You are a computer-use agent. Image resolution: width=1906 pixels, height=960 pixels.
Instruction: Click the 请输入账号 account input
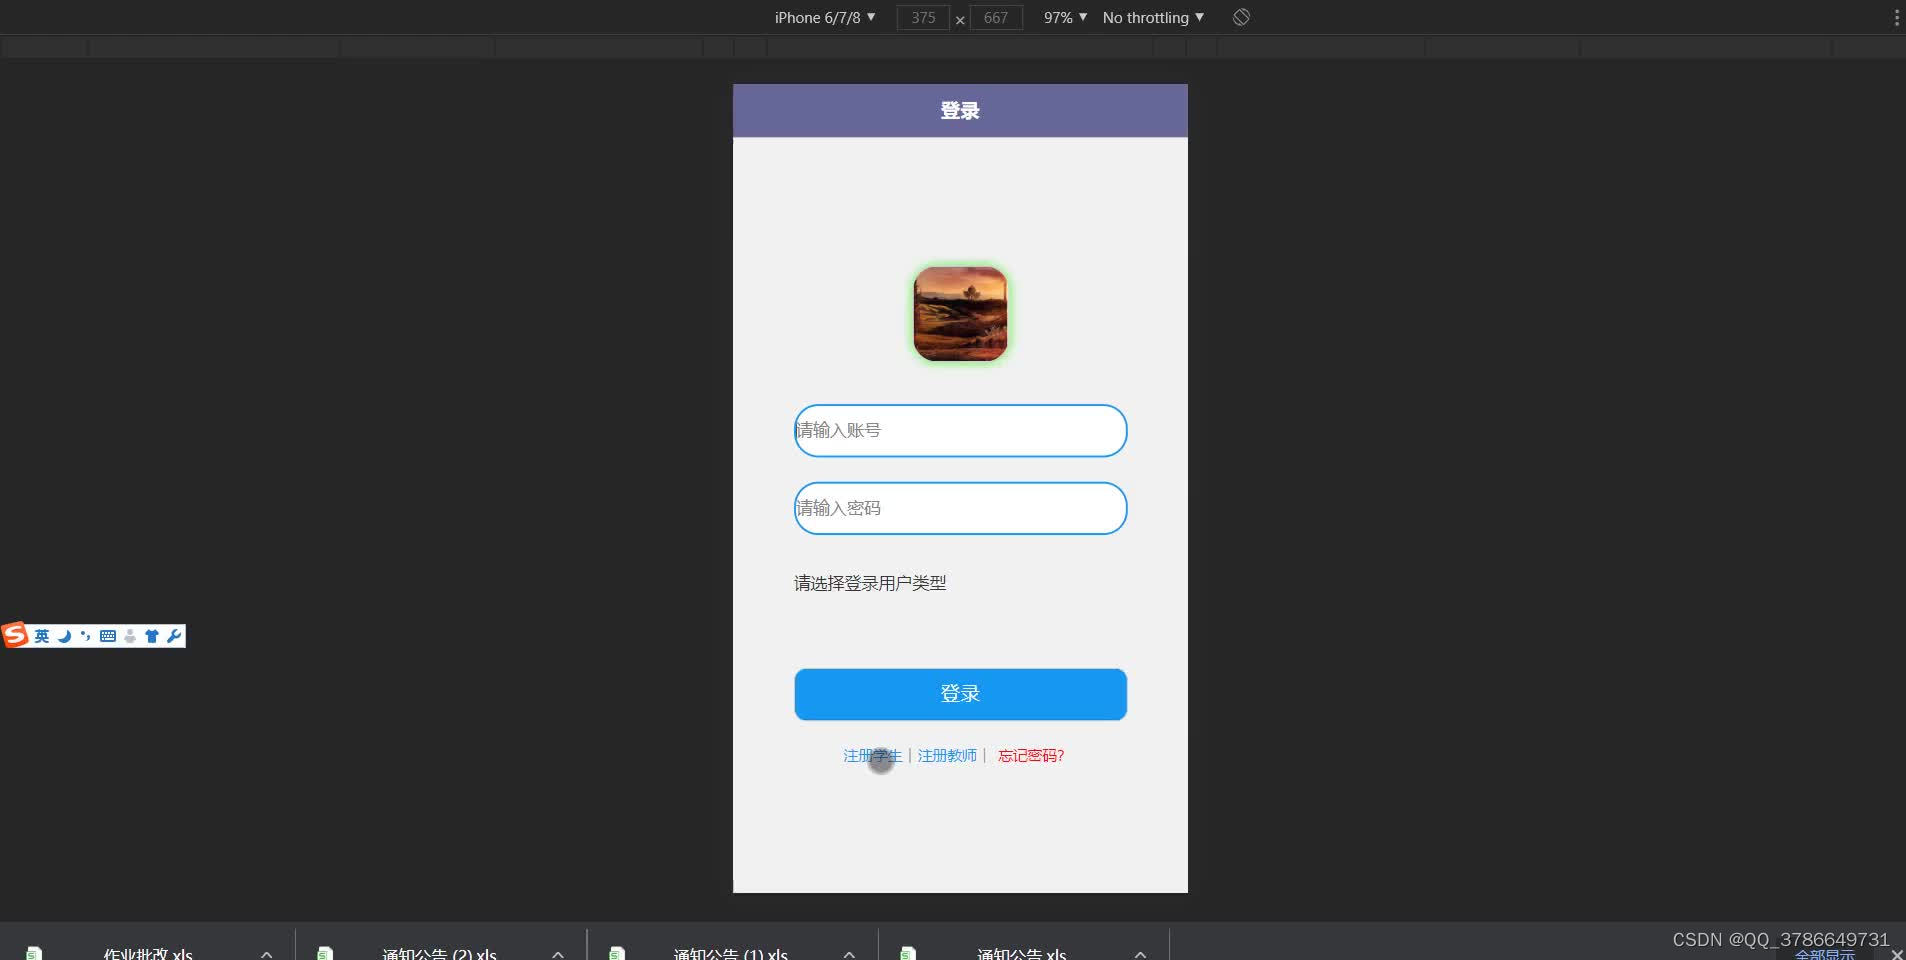coord(960,430)
